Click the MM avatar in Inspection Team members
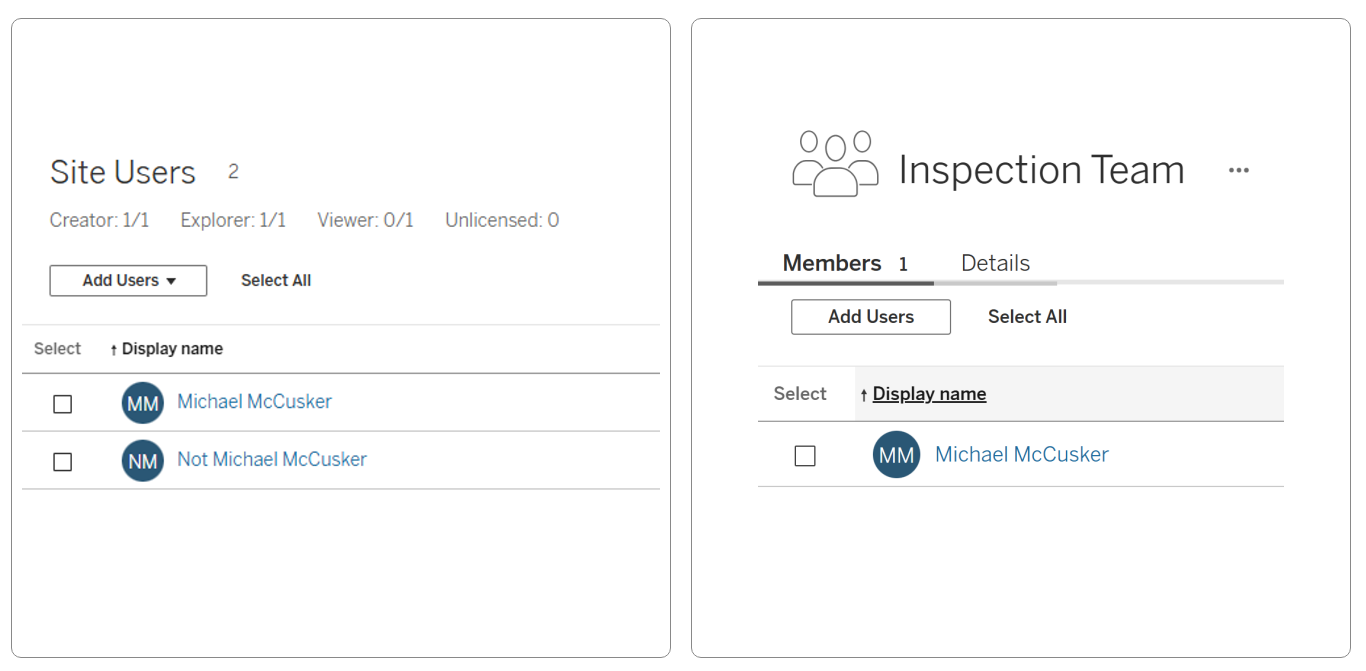 (x=896, y=455)
